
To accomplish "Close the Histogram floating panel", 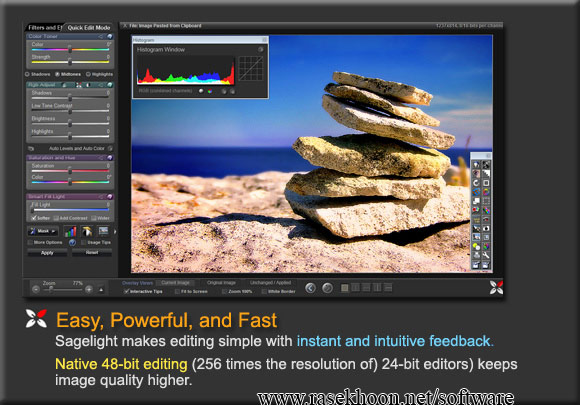I will coord(264,40).
